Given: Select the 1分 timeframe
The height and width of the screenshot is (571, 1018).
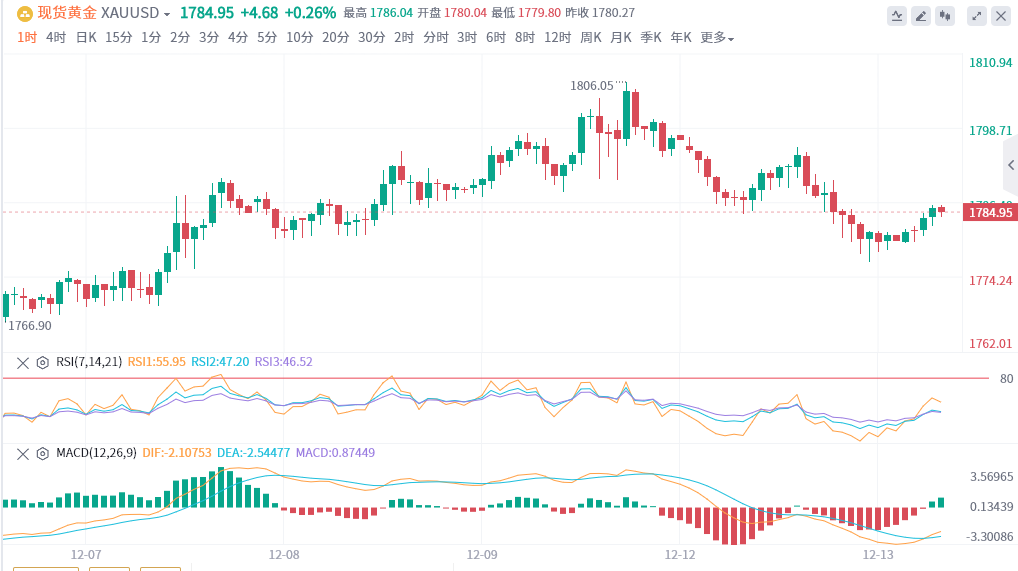Looking at the screenshot, I should (x=151, y=38).
